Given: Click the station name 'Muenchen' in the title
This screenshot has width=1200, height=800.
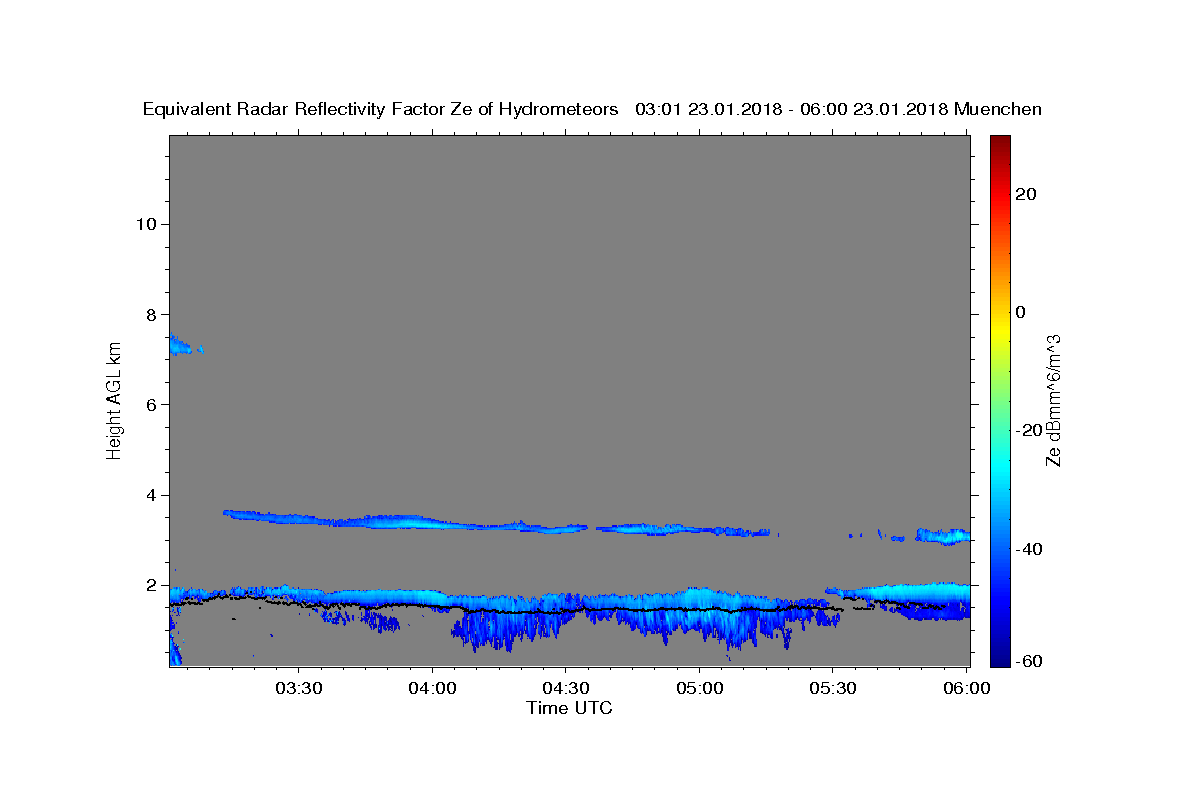Looking at the screenshot, I should tap(998, 109).
